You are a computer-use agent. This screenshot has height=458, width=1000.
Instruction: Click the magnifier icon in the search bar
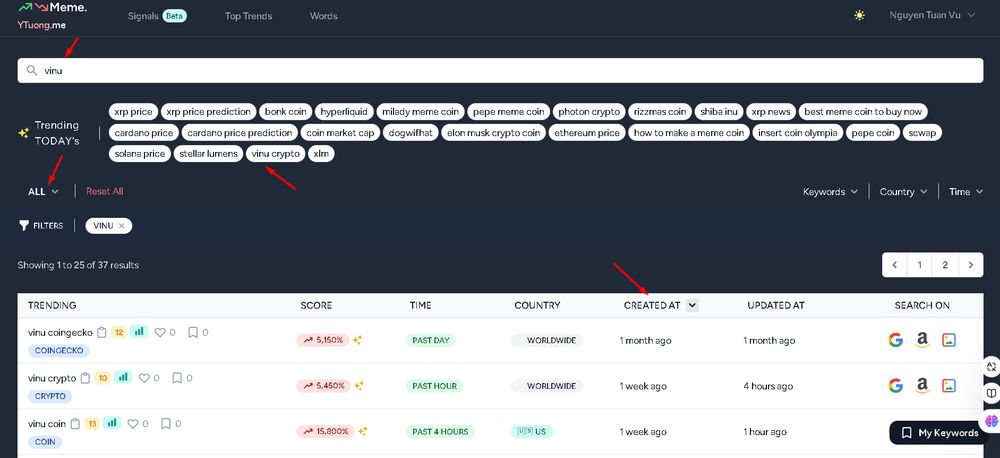click(32, 70)
